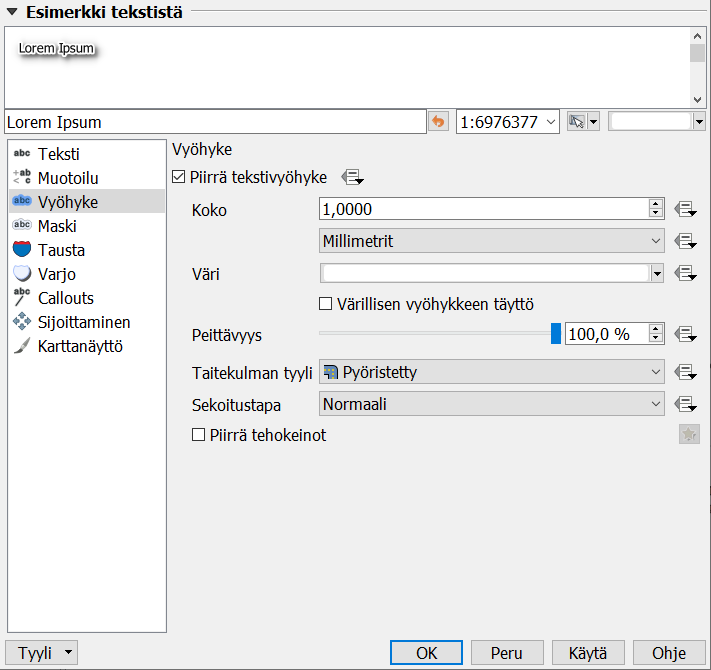The image size is (711, 670).
Task: Open the Sijoittaminen section
Action: click(84, 323)
